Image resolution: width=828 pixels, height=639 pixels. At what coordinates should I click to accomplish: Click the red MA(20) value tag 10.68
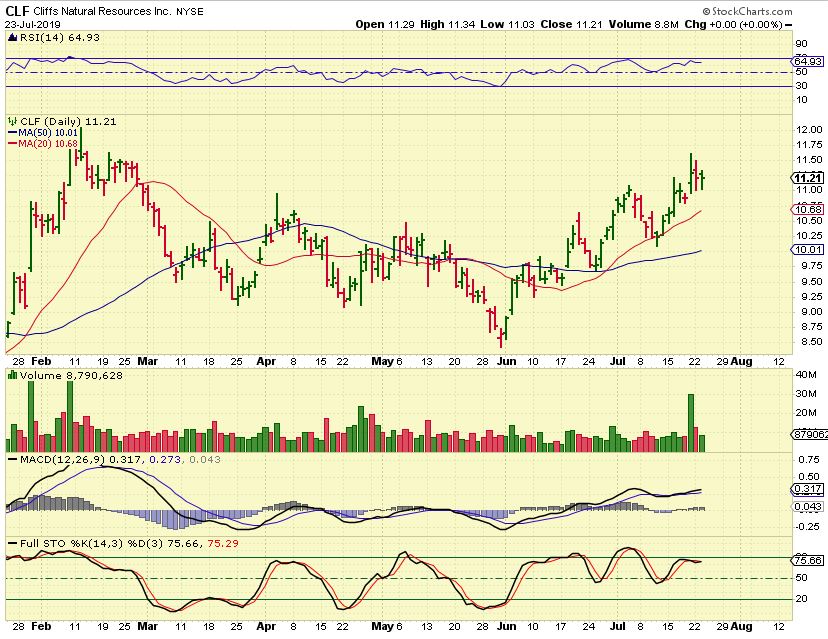coord(808,210)
